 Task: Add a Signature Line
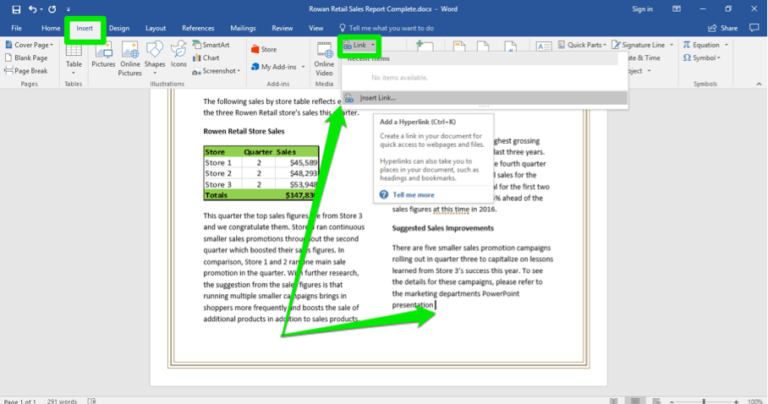coord(638,45)
